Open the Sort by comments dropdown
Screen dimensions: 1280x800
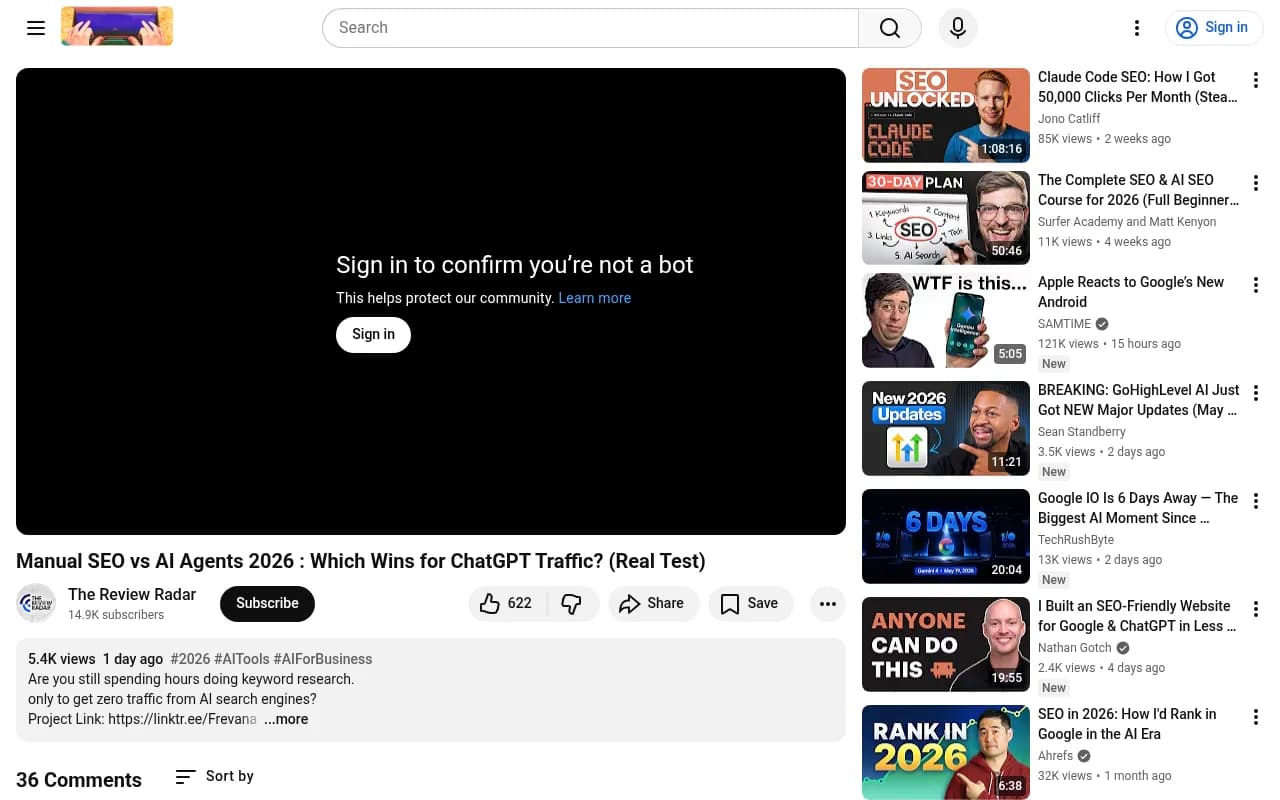[215, 776]
